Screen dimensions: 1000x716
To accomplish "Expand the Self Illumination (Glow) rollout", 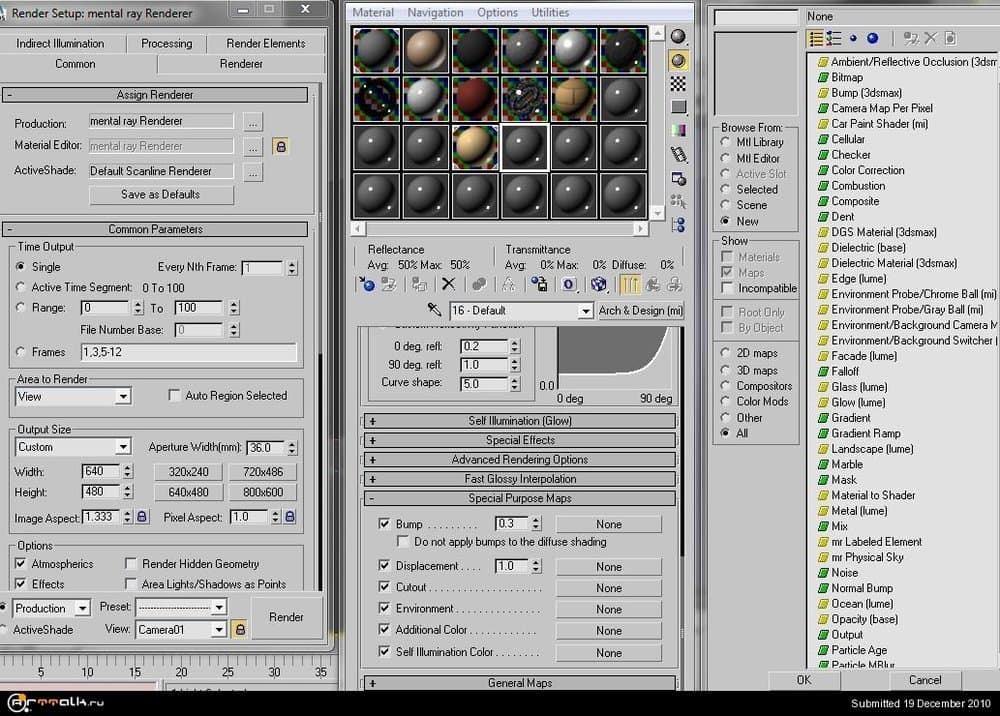I will (x=520, y=421).
